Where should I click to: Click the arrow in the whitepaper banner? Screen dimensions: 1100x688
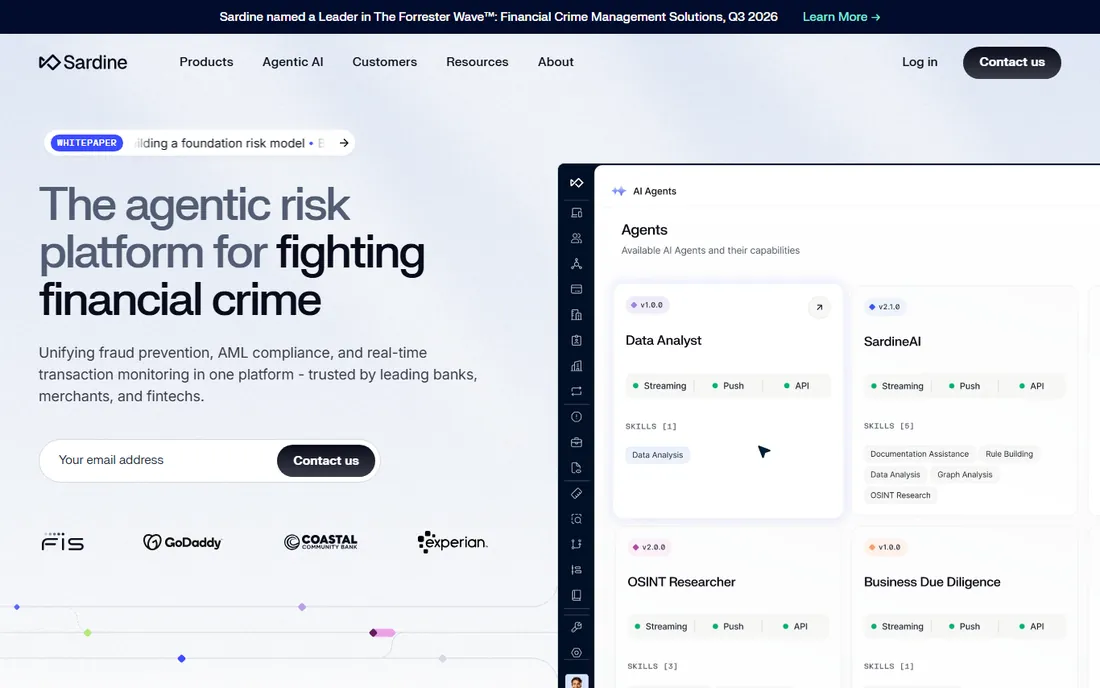pos(344,143)
